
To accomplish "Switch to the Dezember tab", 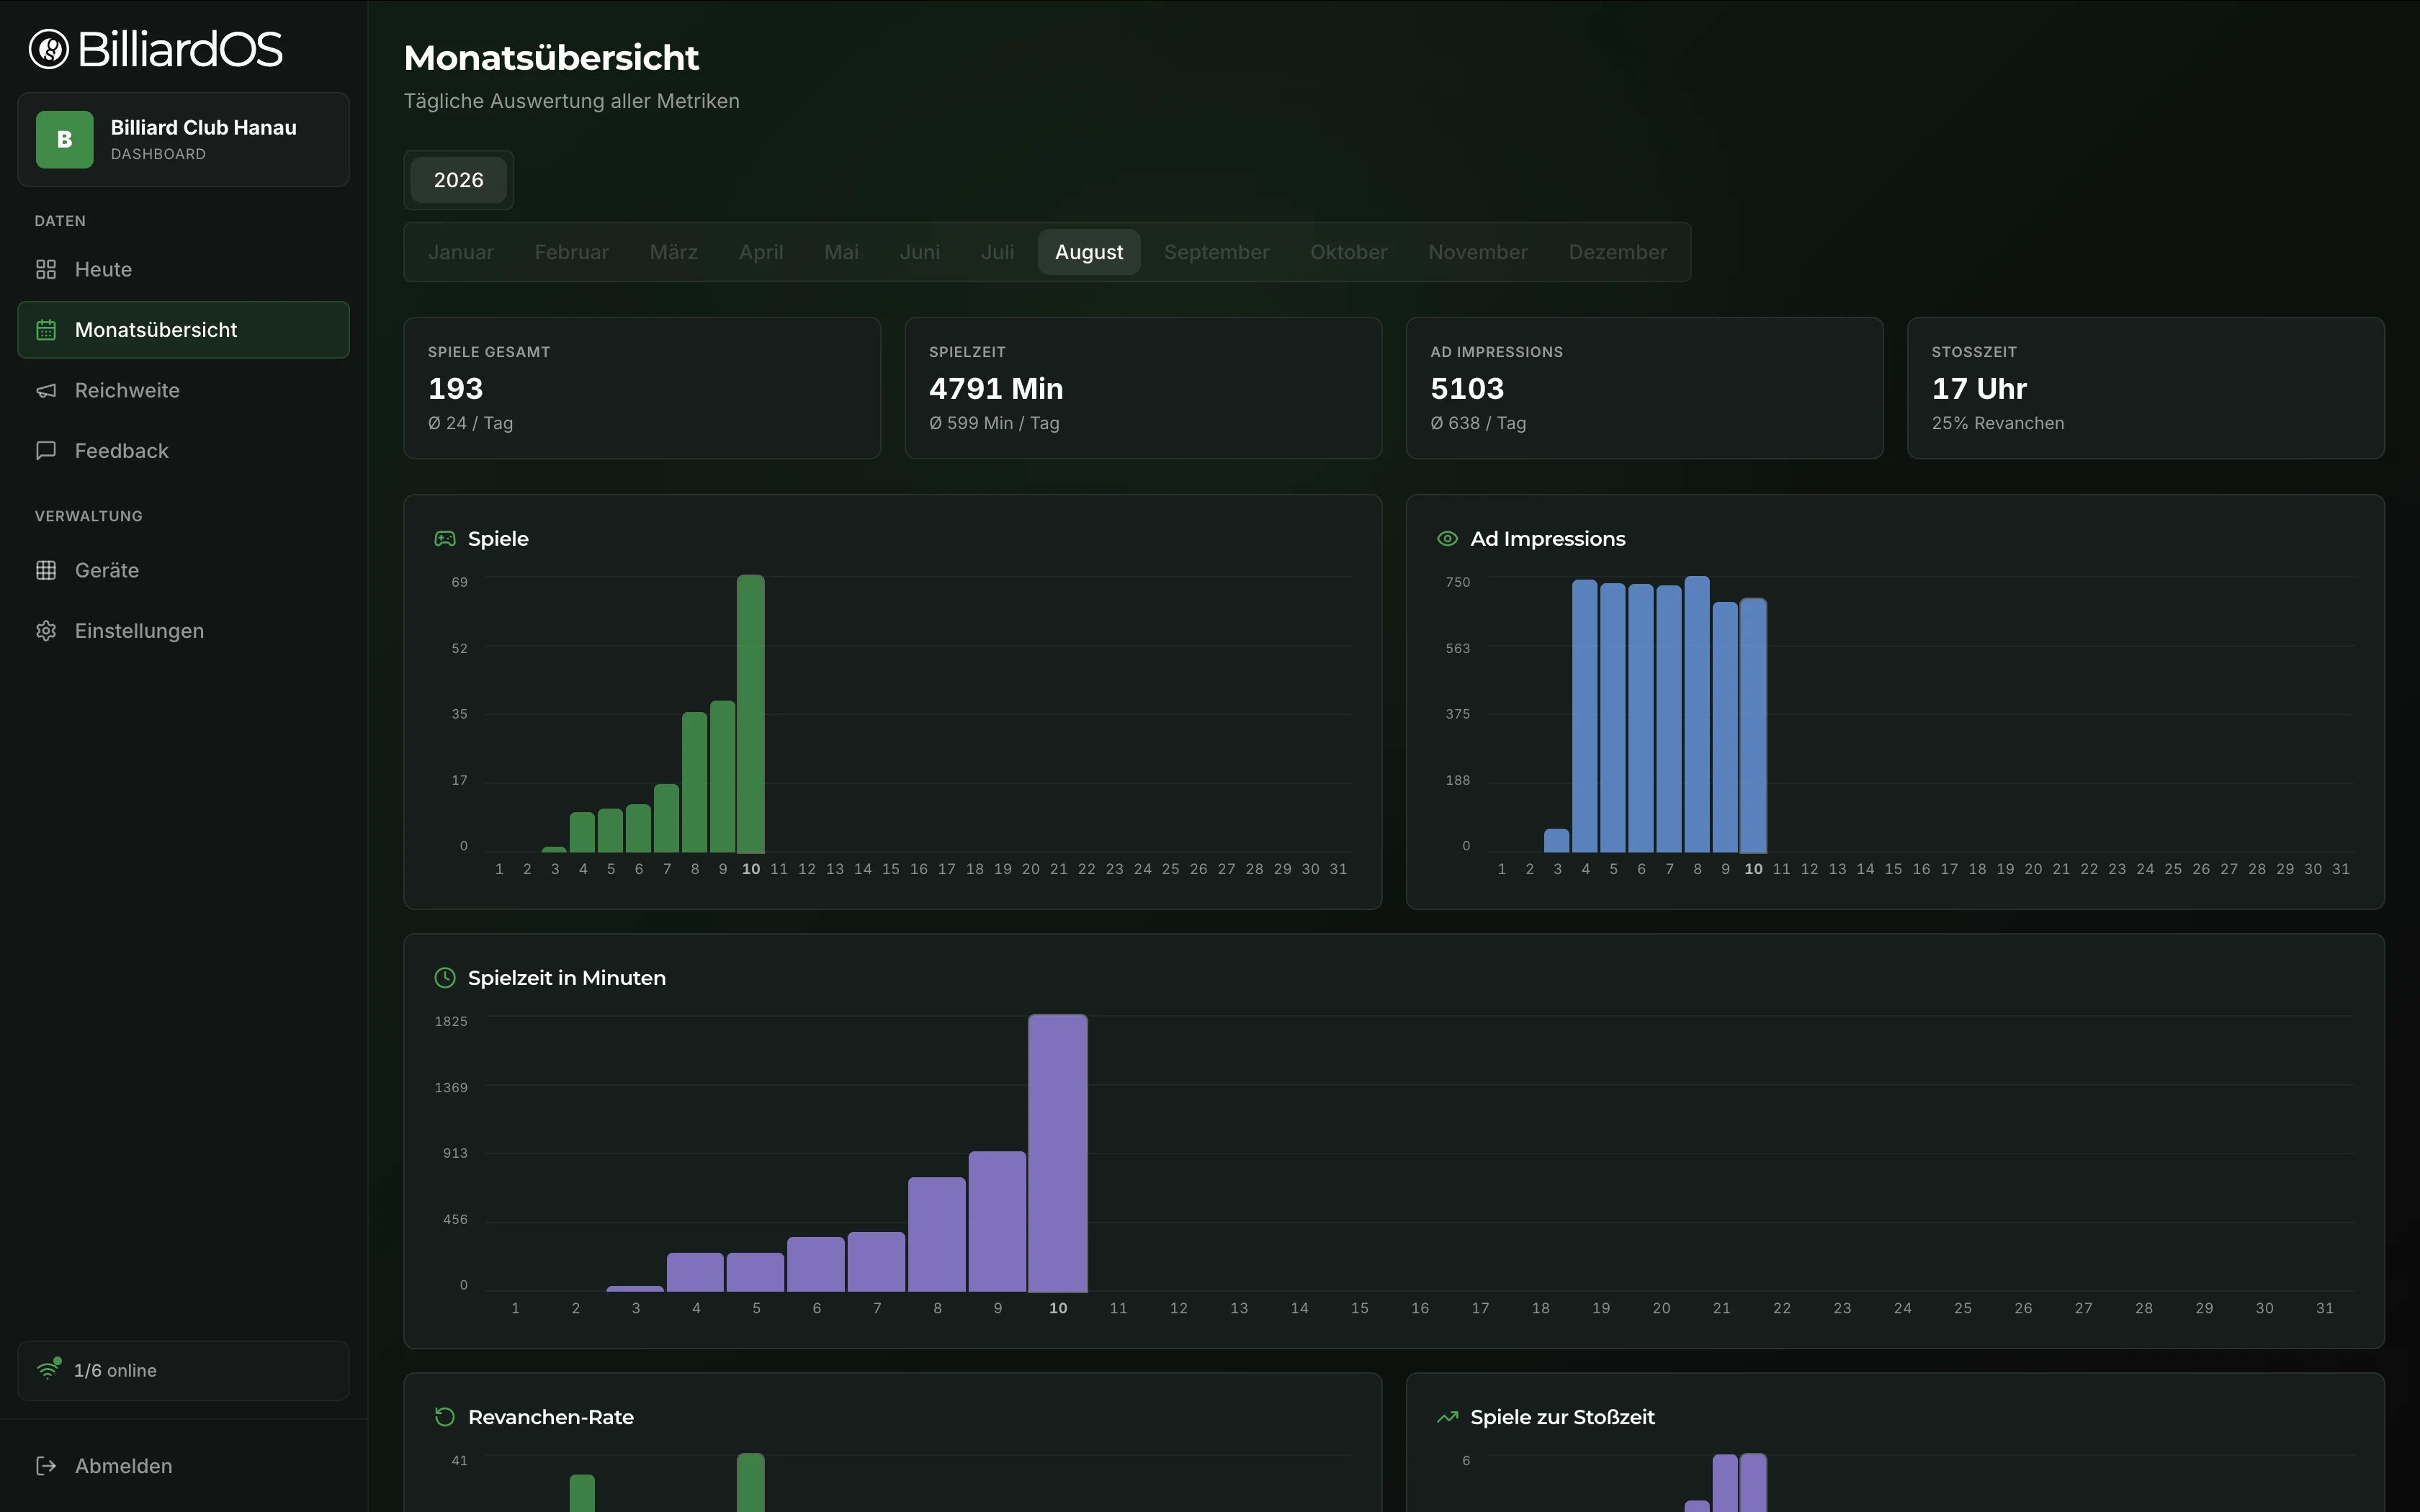I will [1618, 252].
